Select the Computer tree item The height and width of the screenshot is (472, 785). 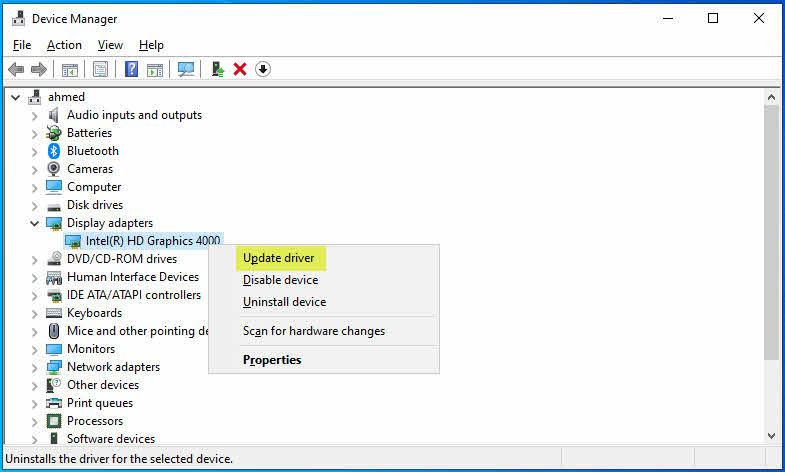[94, 187]
